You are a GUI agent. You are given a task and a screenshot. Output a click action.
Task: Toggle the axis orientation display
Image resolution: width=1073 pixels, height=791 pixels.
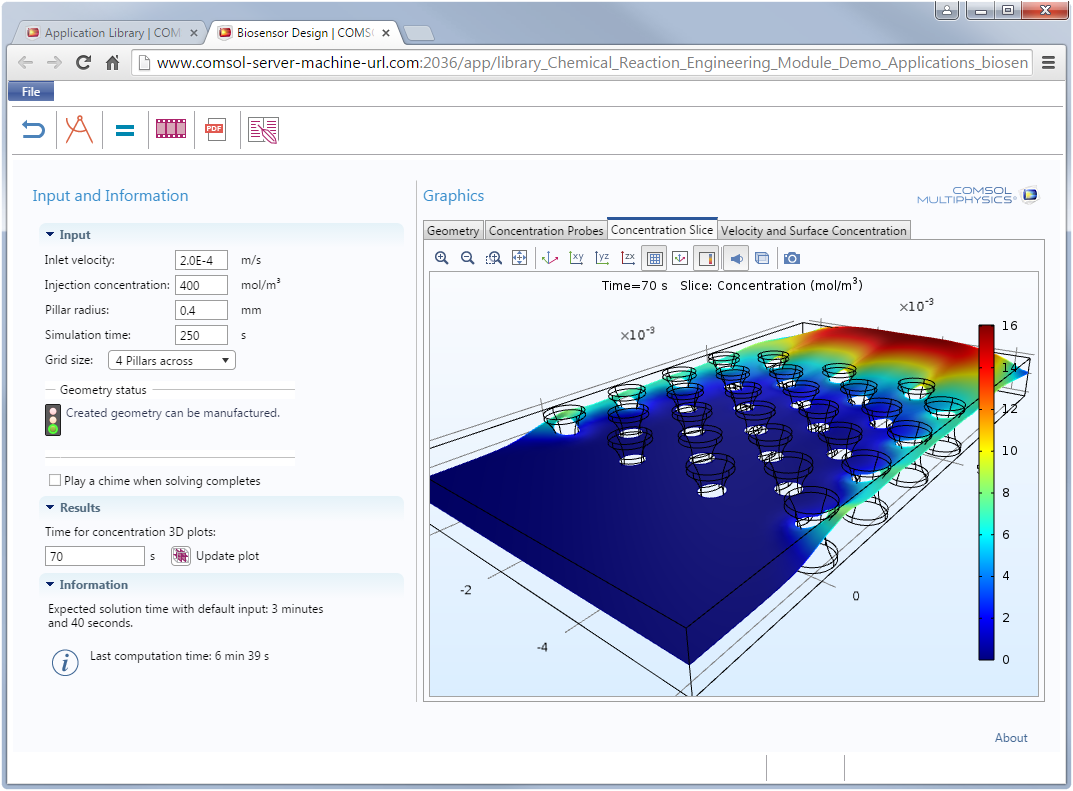pos(680,259)
